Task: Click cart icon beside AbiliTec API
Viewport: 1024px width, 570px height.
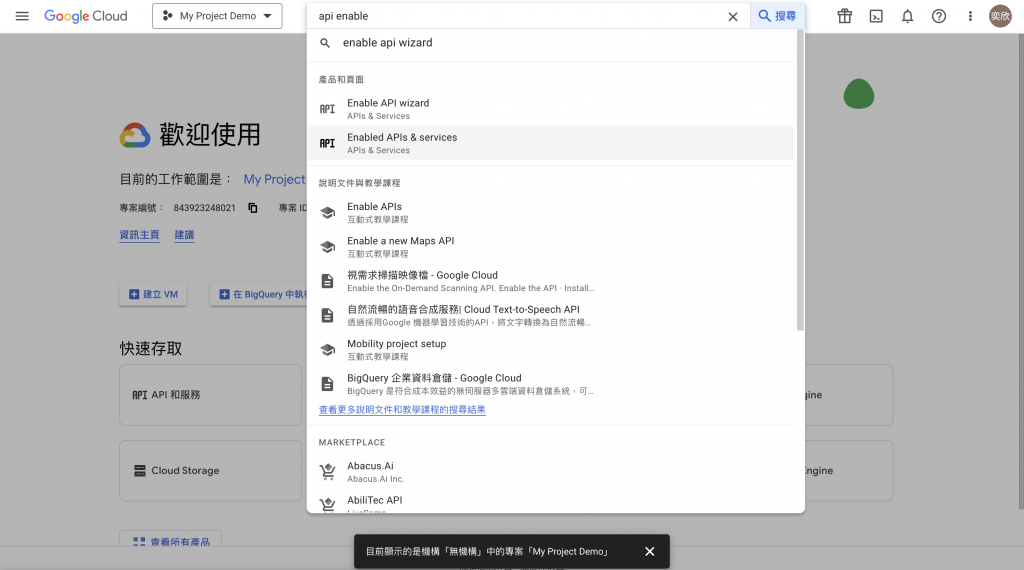Action: coord(327,504)
